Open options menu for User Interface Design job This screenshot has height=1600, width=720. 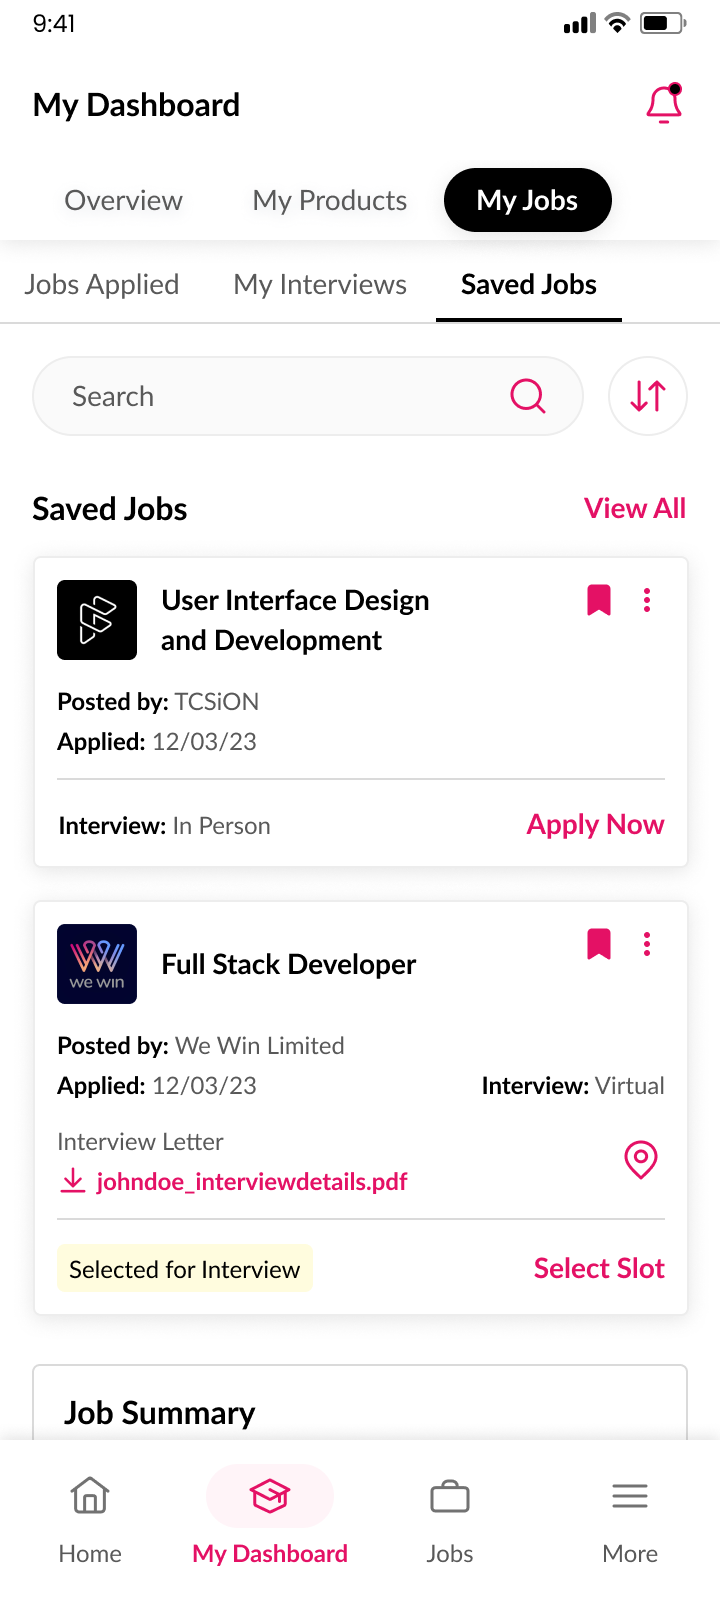tap(647, 600)
